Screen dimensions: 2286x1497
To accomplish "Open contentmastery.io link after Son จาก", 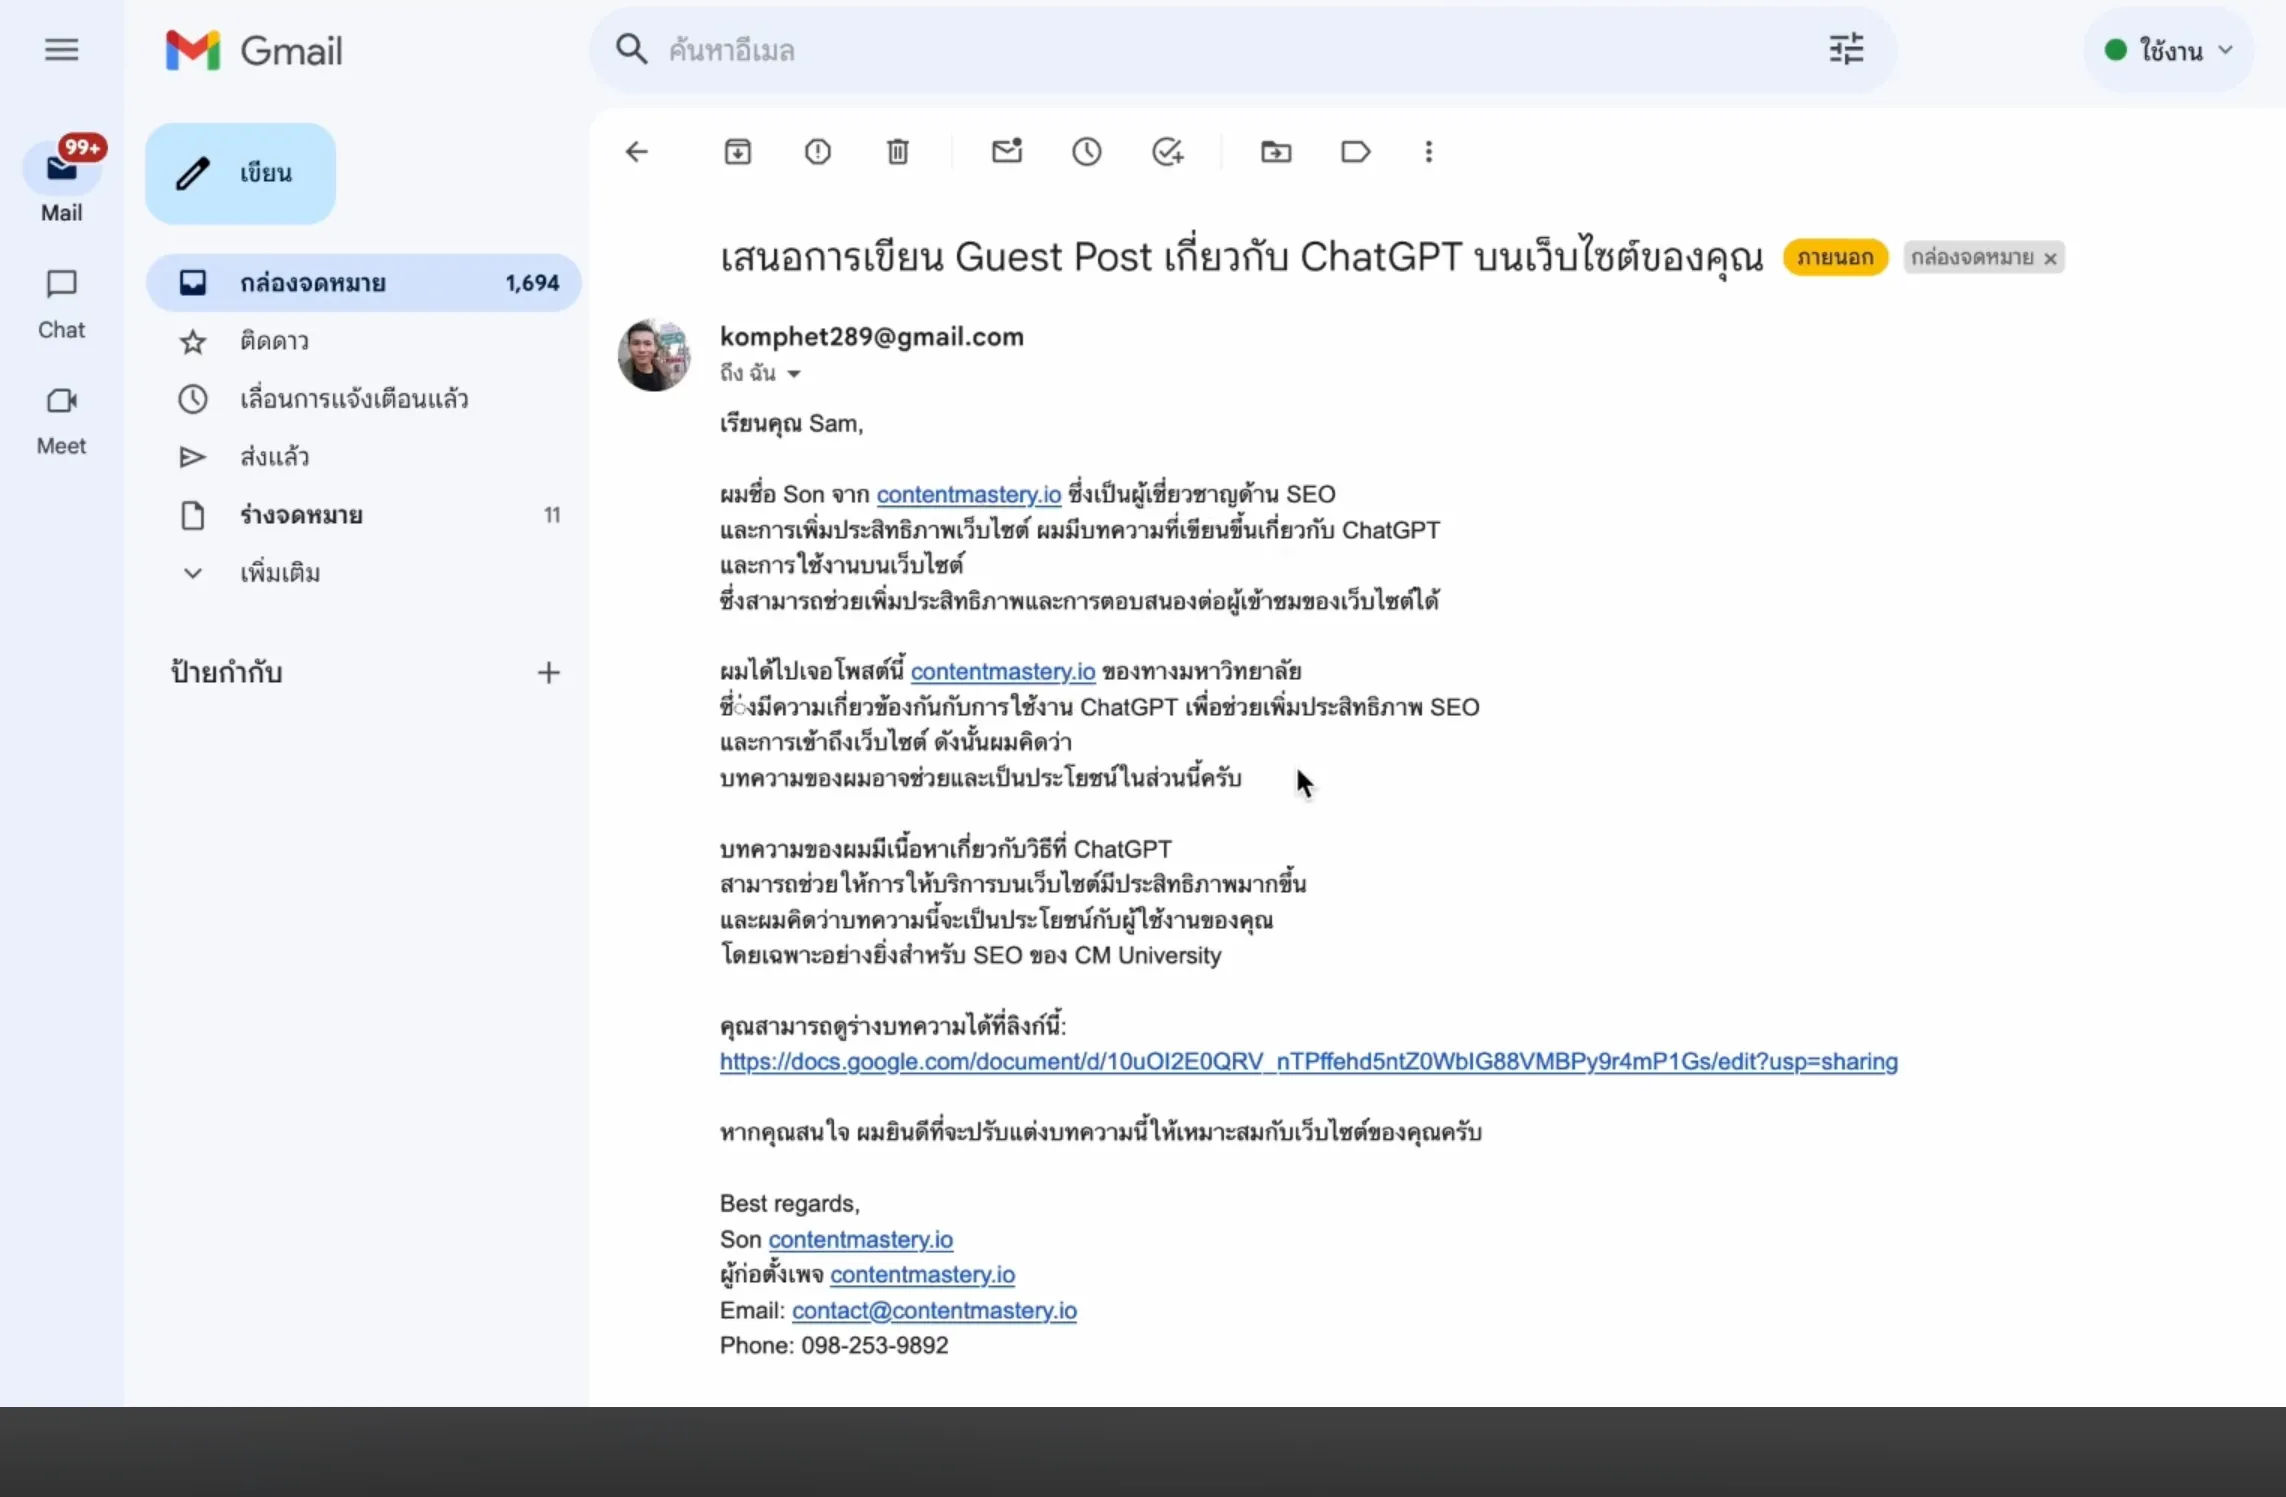I will tap(969, 495).
